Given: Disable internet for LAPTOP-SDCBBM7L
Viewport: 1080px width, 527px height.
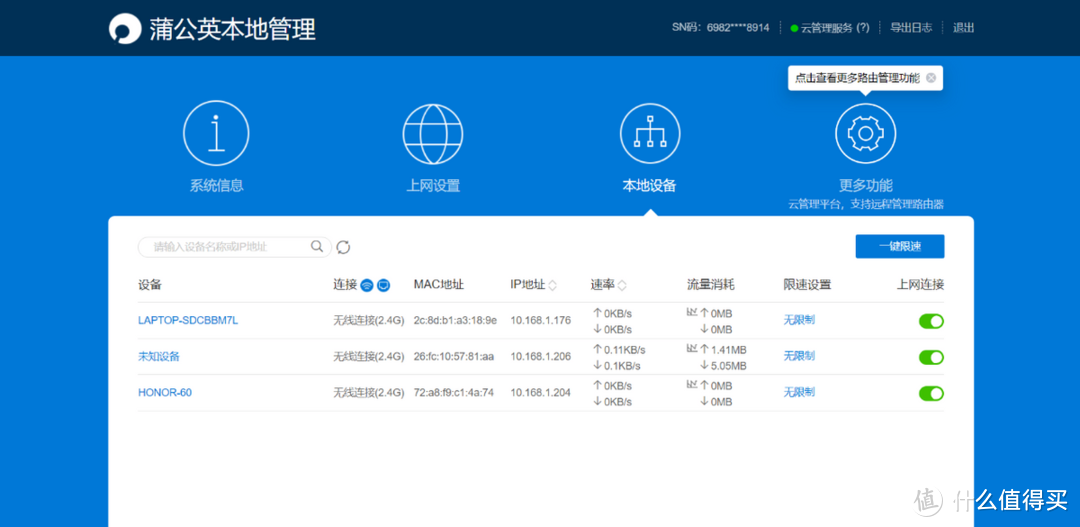Looking at the screenshot, I should pos(931,321).
